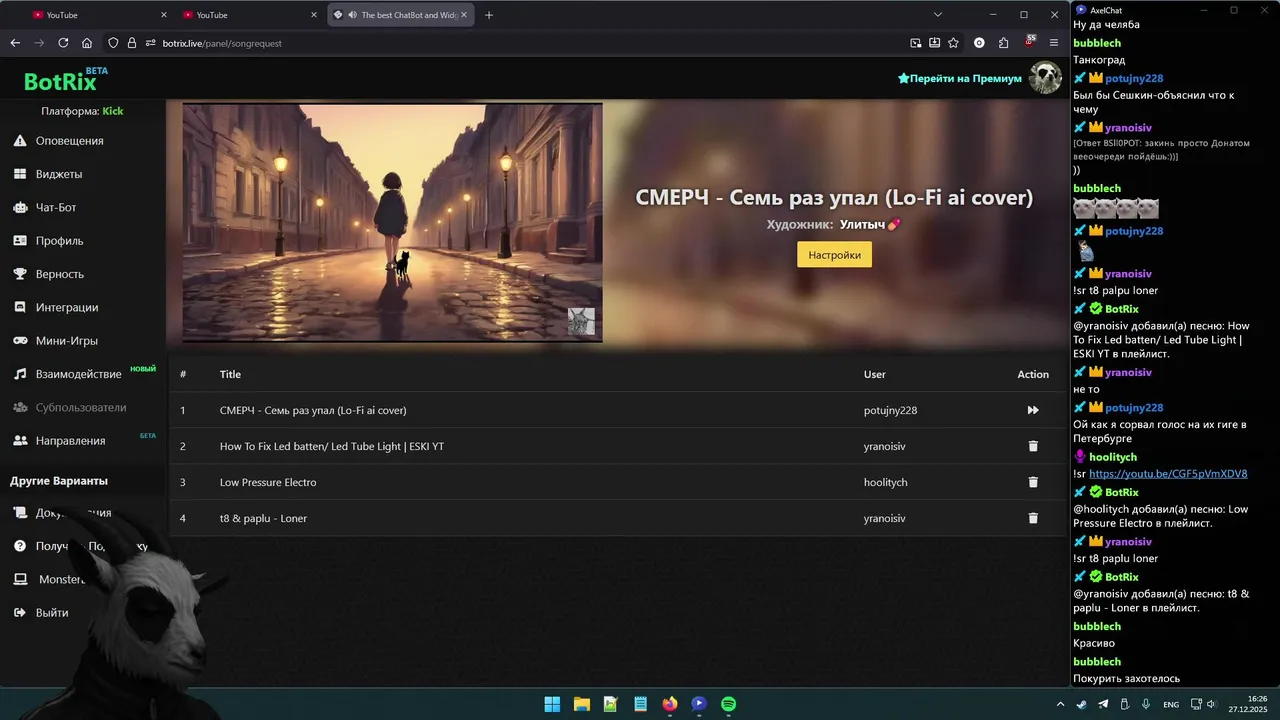1280x720 pixels.
Task: Close the first YouTube tab
Action: click(164, 15)
